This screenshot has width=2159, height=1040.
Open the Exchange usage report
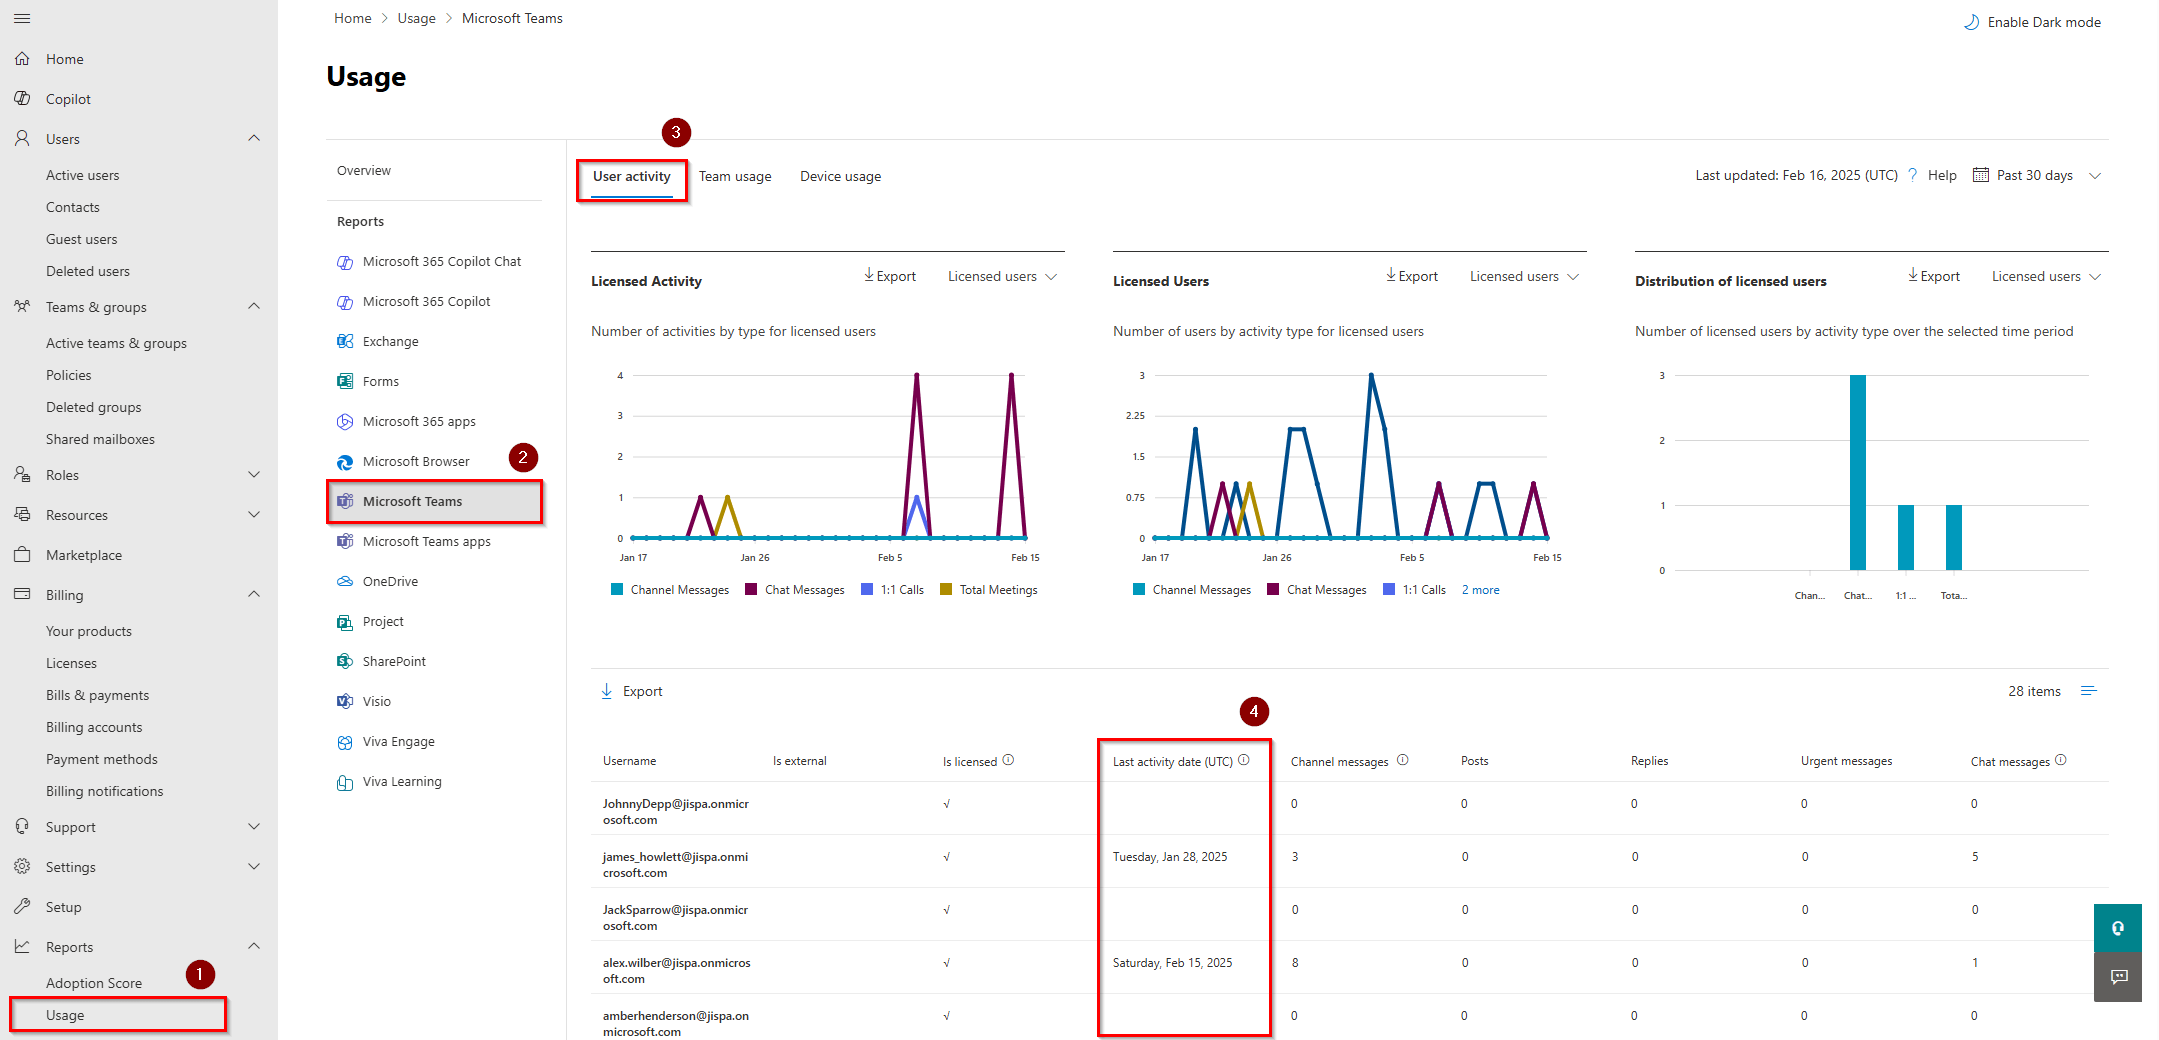390,341
